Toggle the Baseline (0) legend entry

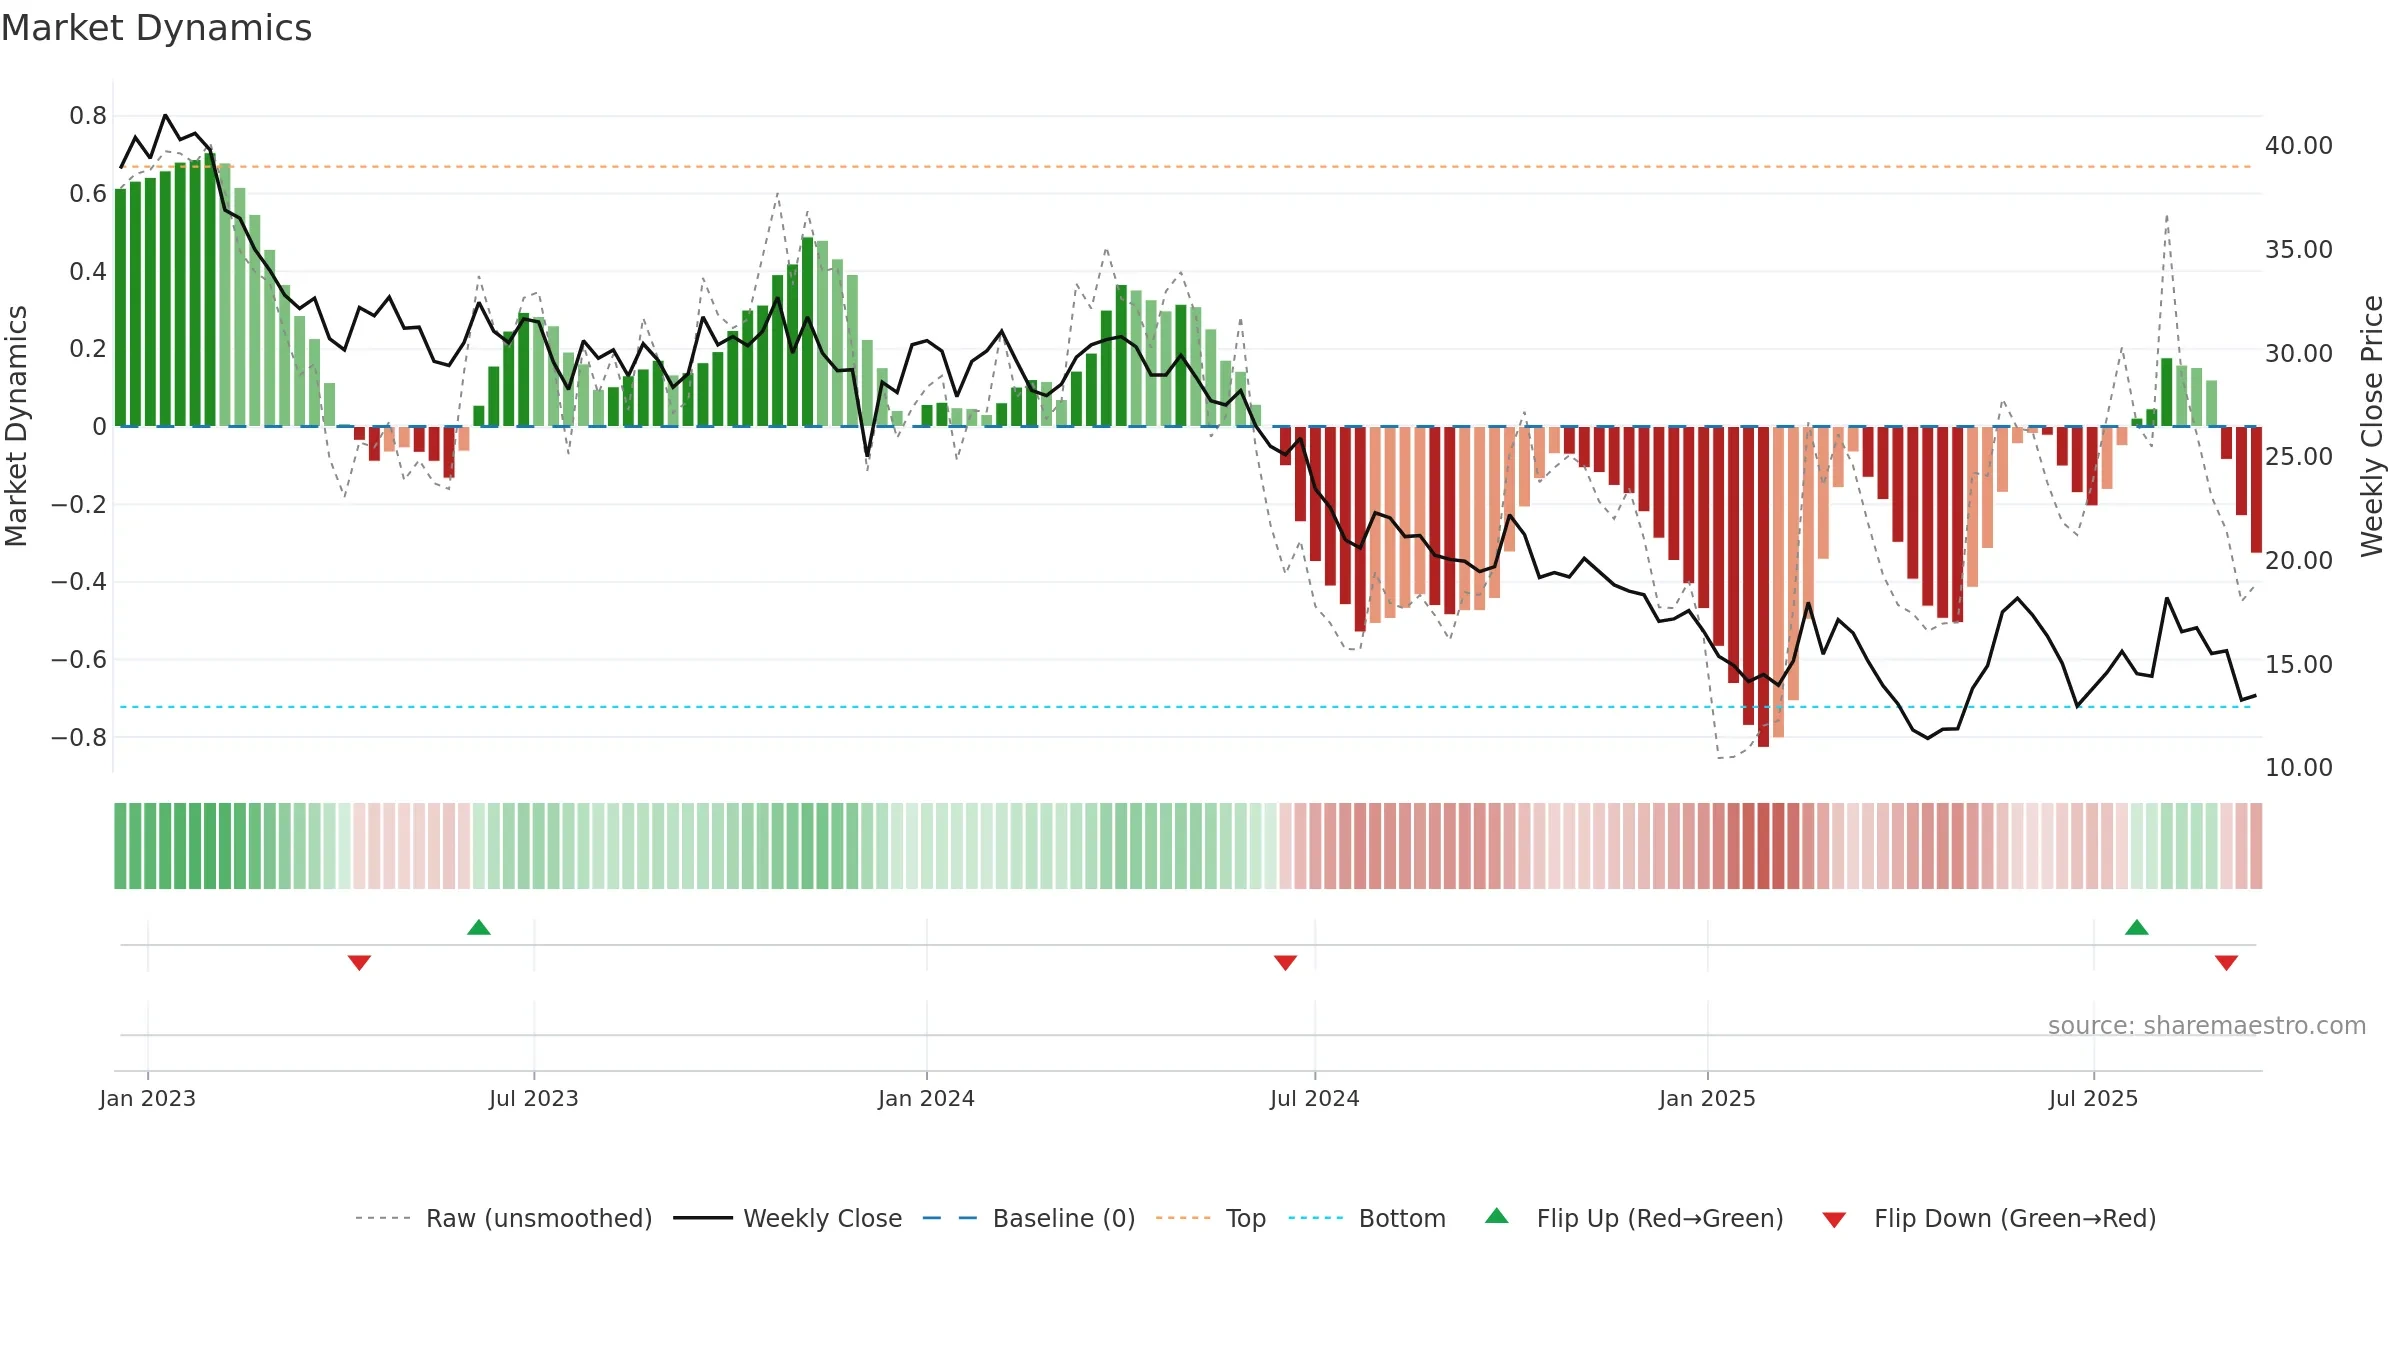(1028, 1218)
